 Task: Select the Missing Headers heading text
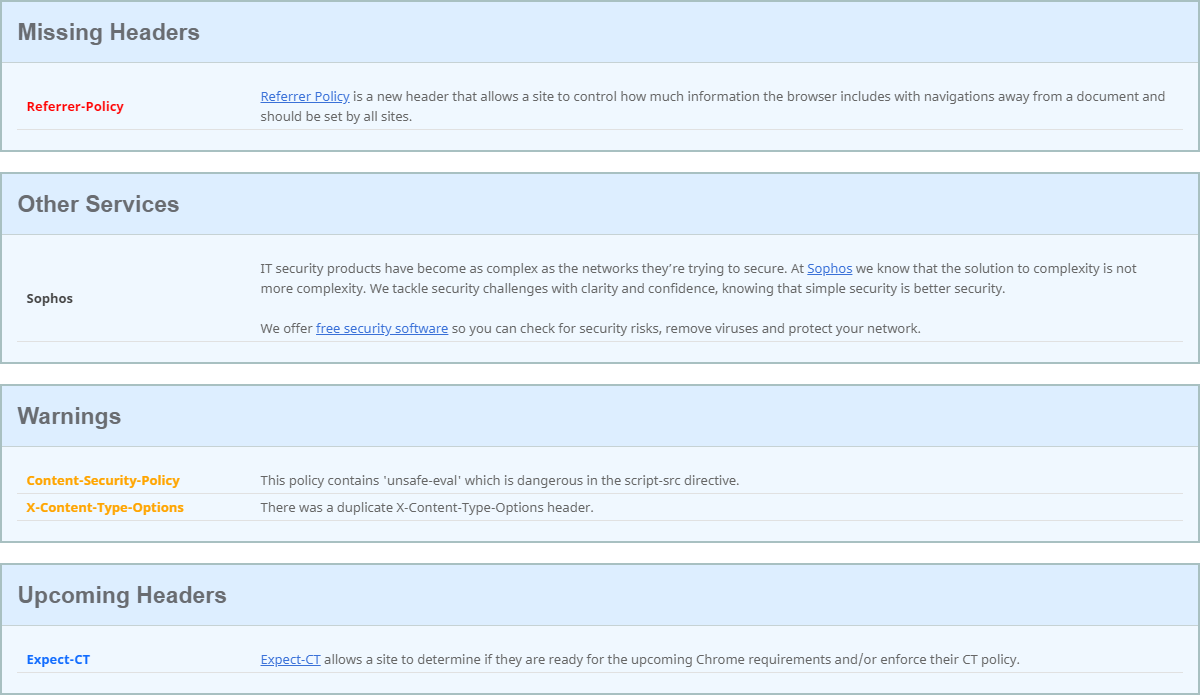coord(108,31)
